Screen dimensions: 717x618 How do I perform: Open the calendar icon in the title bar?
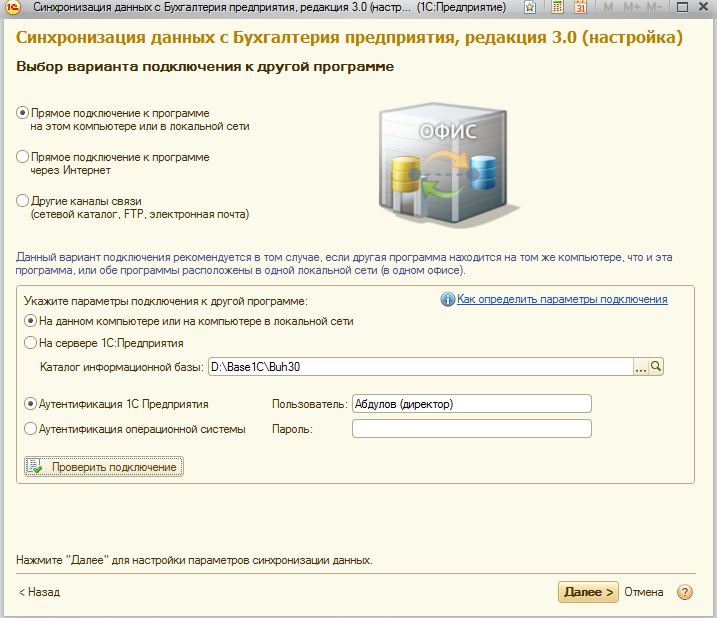click(x=580, y=8)
